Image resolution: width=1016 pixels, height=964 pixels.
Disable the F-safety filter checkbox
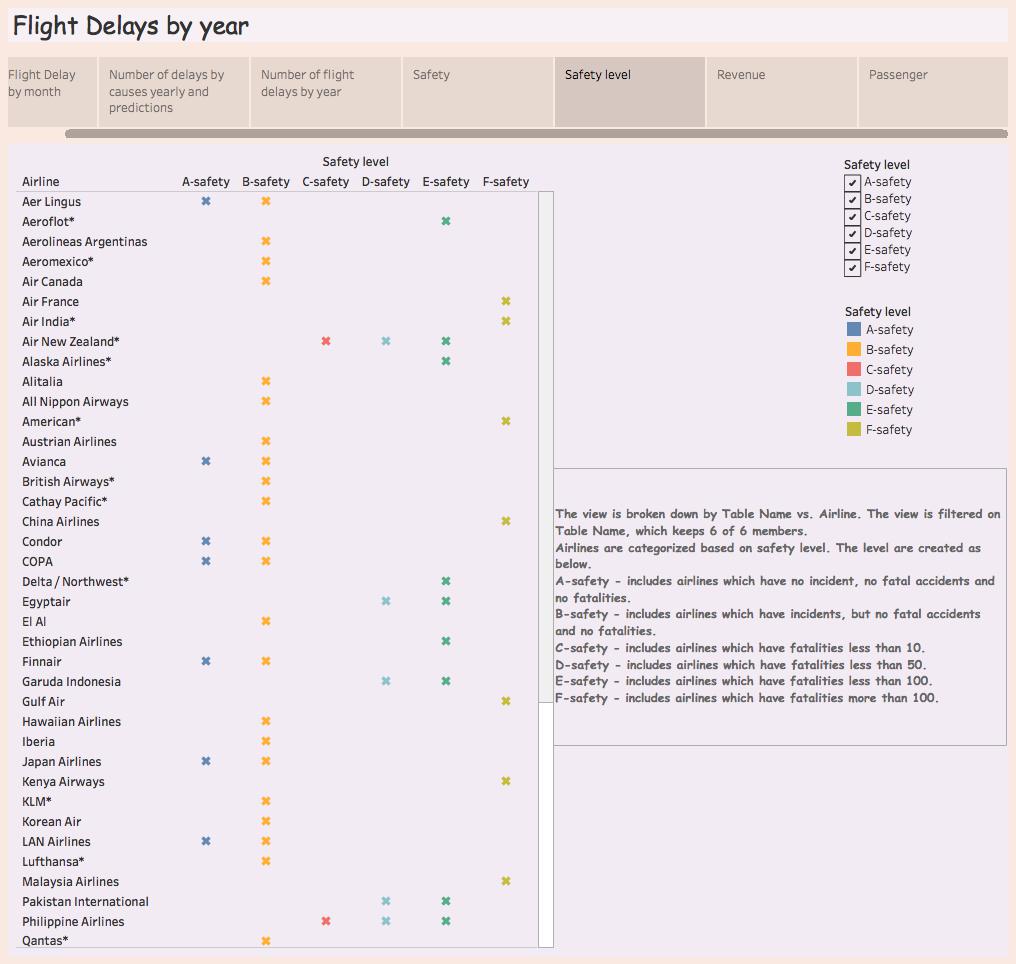pyautogui.click(x=852, y=268)
